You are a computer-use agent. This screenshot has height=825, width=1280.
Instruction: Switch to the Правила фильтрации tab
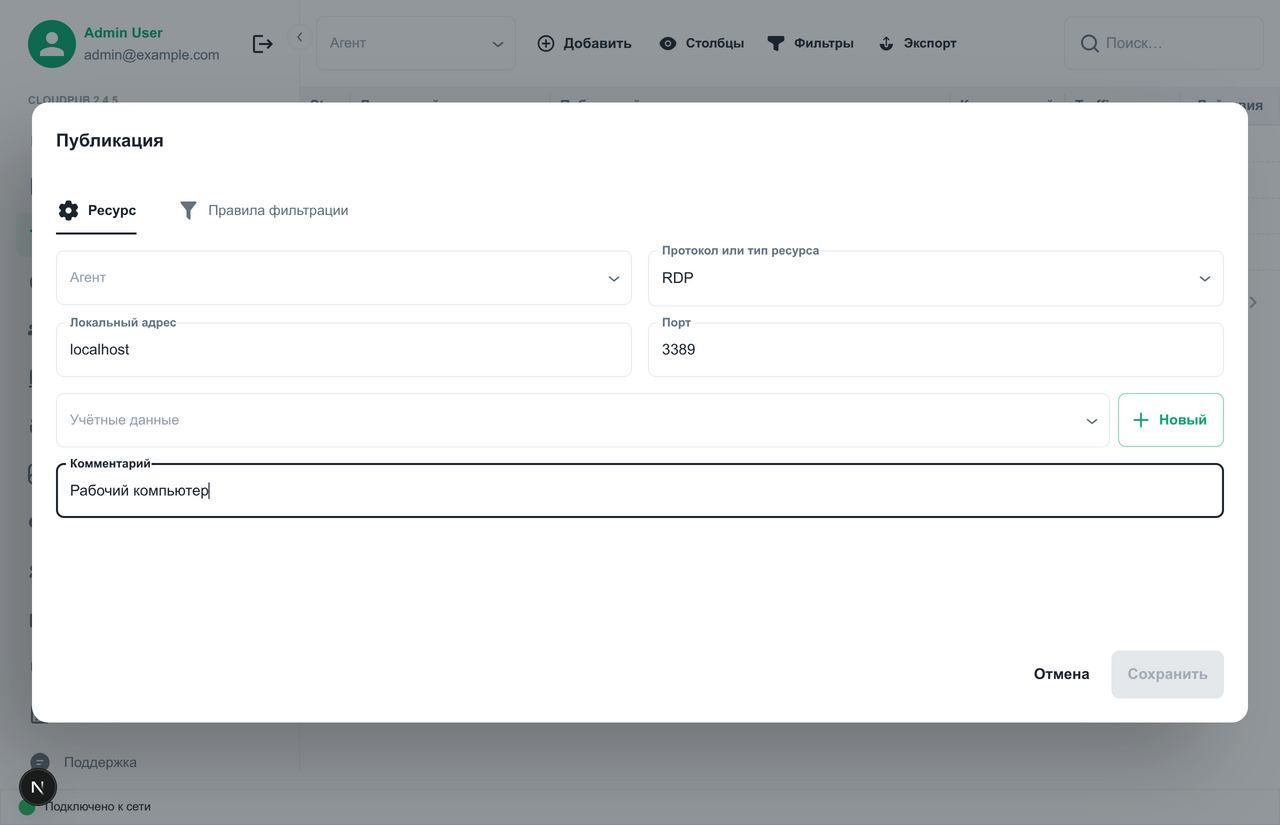click(x=264, y=211)
